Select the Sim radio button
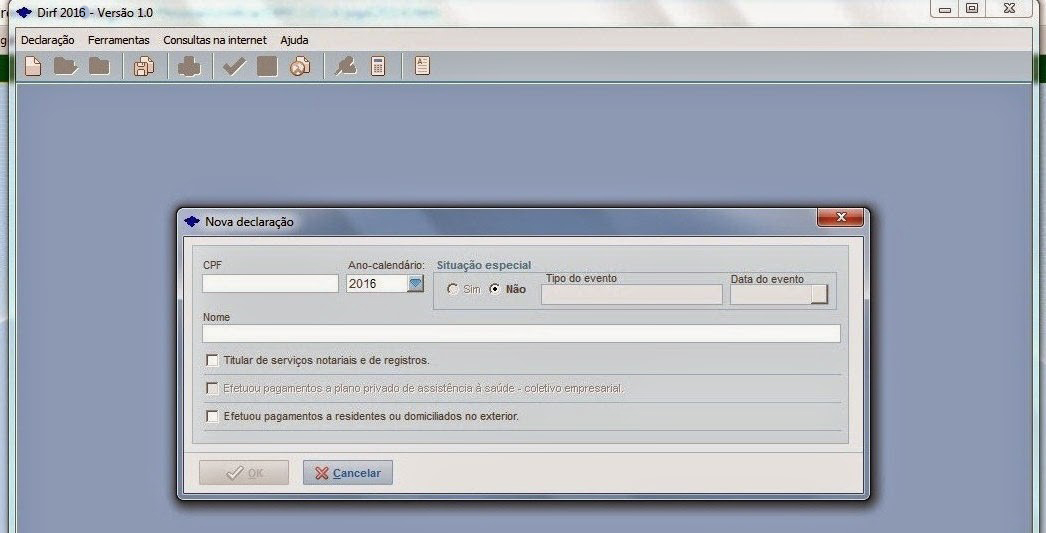The width and height of the screenshot is (1046, 533). coord(453,289)
